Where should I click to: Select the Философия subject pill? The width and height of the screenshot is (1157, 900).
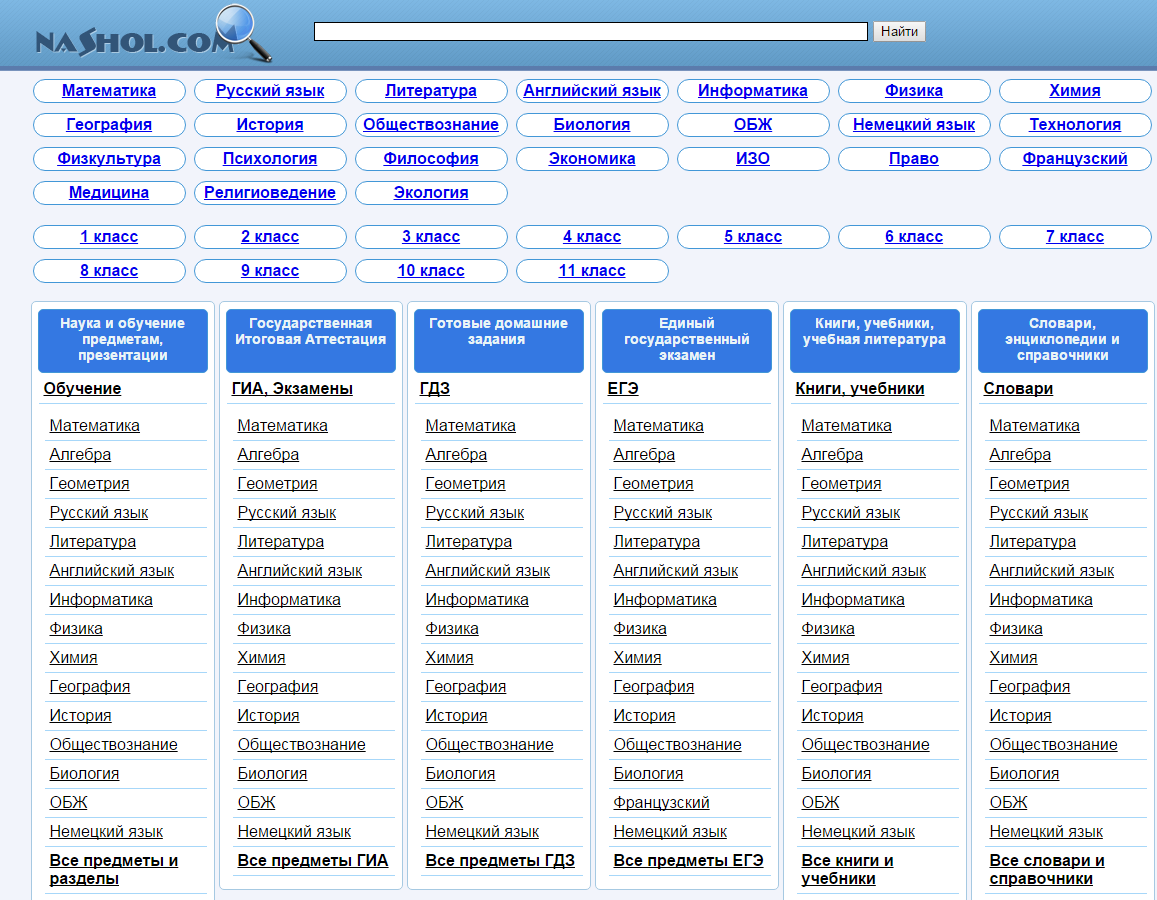[431, 159]
